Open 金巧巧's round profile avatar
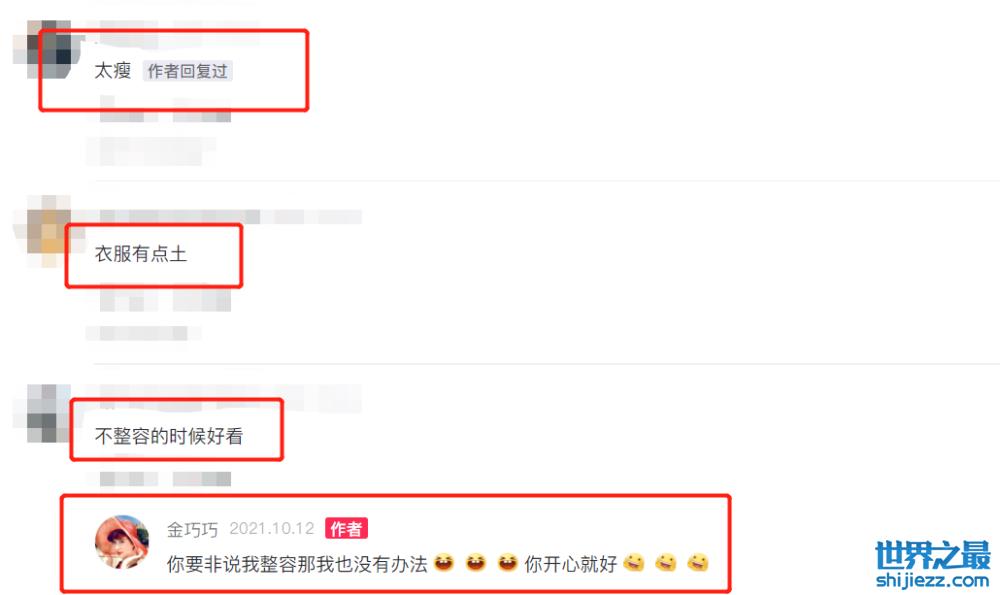The image size is (1000, 595). click(x=122, y=542)
